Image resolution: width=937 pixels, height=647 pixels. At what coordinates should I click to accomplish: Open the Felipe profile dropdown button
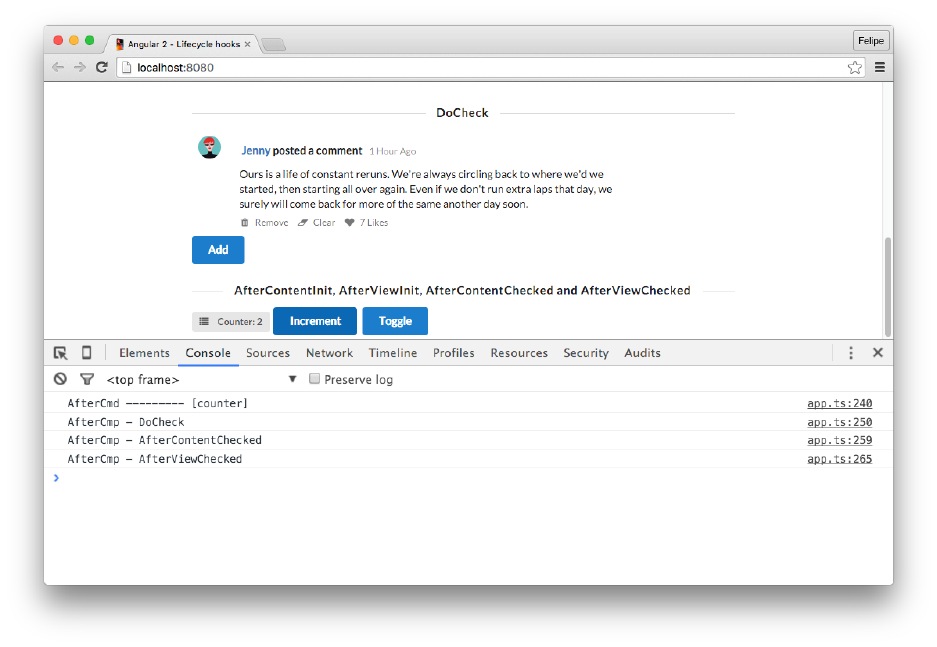pyautogui.click(x=870, y=41)
